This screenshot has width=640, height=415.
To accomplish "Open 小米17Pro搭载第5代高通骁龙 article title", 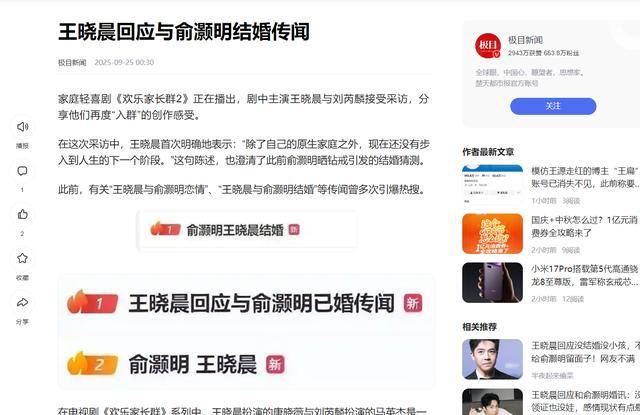I will click(x=584, y=275).
